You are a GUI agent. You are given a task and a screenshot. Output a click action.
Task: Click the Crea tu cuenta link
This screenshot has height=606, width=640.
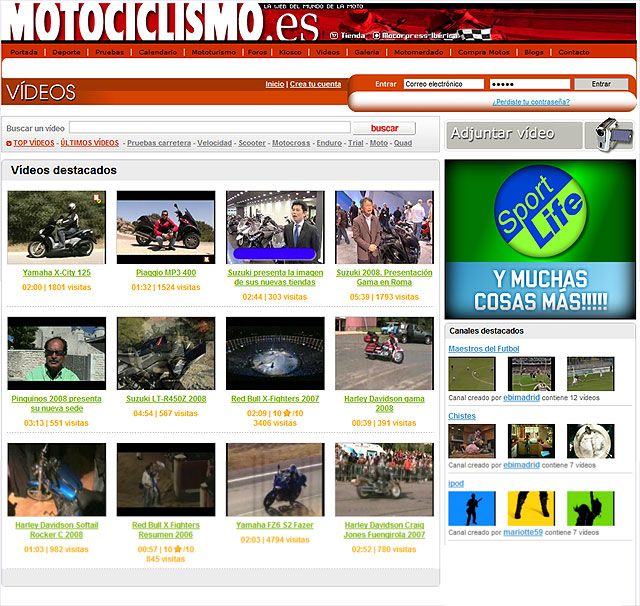click(315, 84)
